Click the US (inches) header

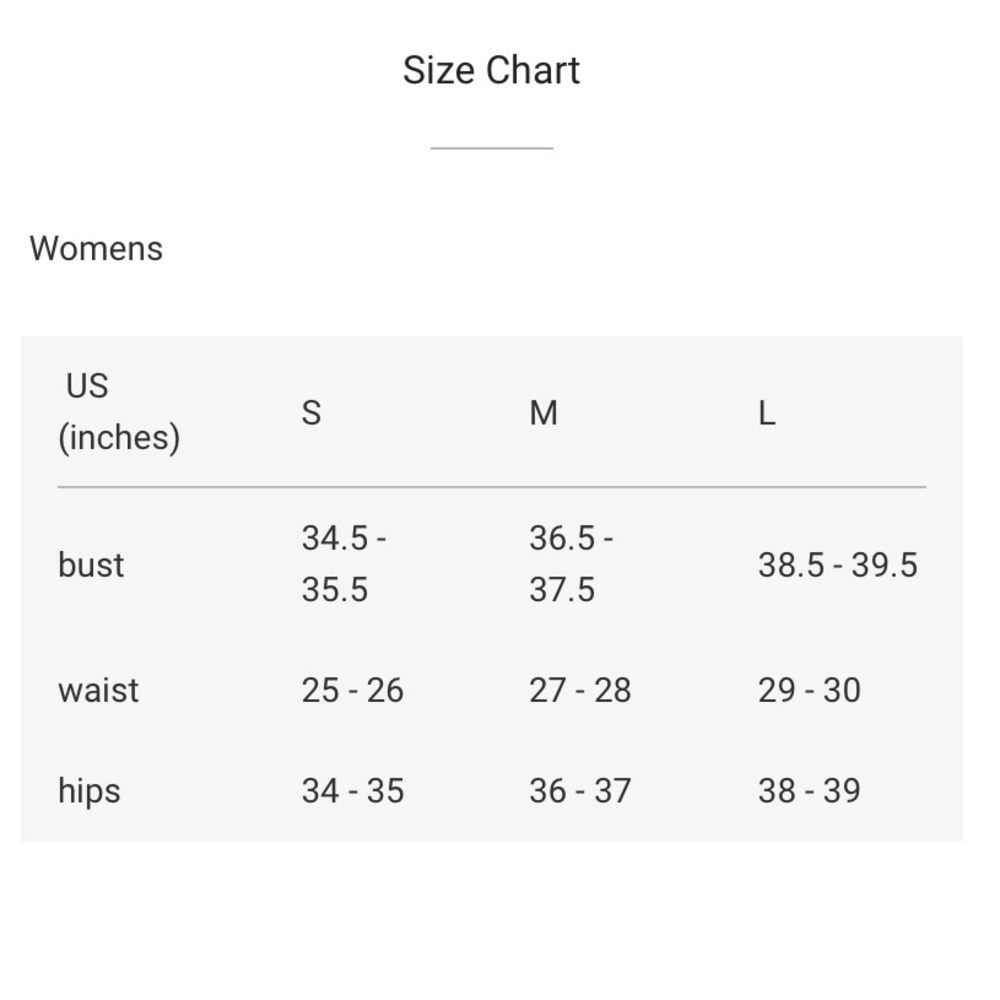(118, 411)
